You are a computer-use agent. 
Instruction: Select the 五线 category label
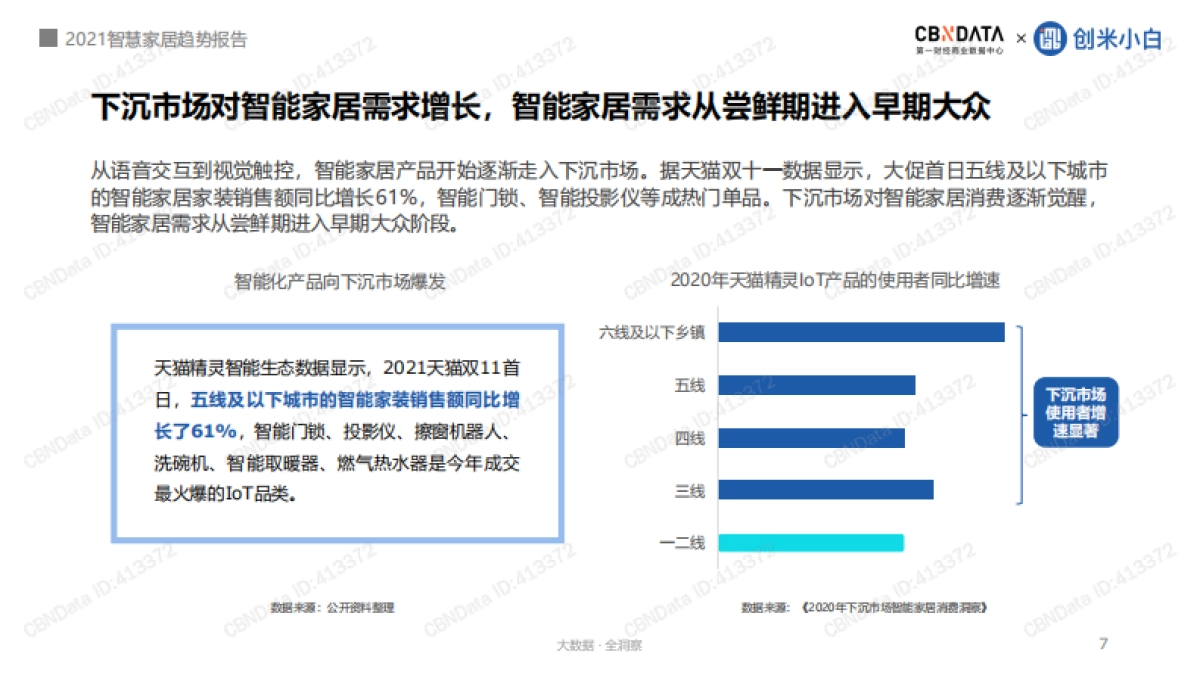point(693,382)
